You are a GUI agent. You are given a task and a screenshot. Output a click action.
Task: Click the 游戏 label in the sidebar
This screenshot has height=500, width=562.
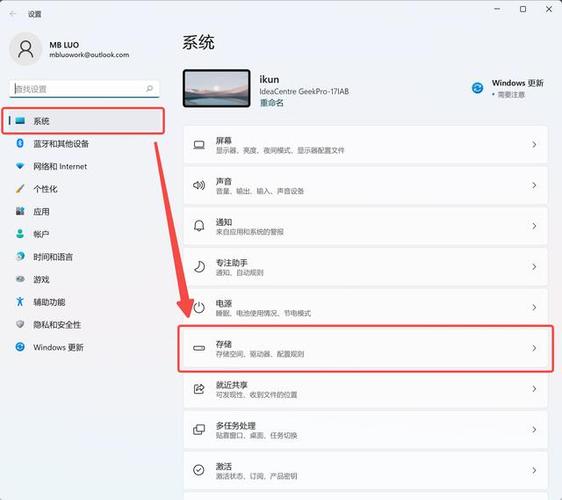coord(41,279)
